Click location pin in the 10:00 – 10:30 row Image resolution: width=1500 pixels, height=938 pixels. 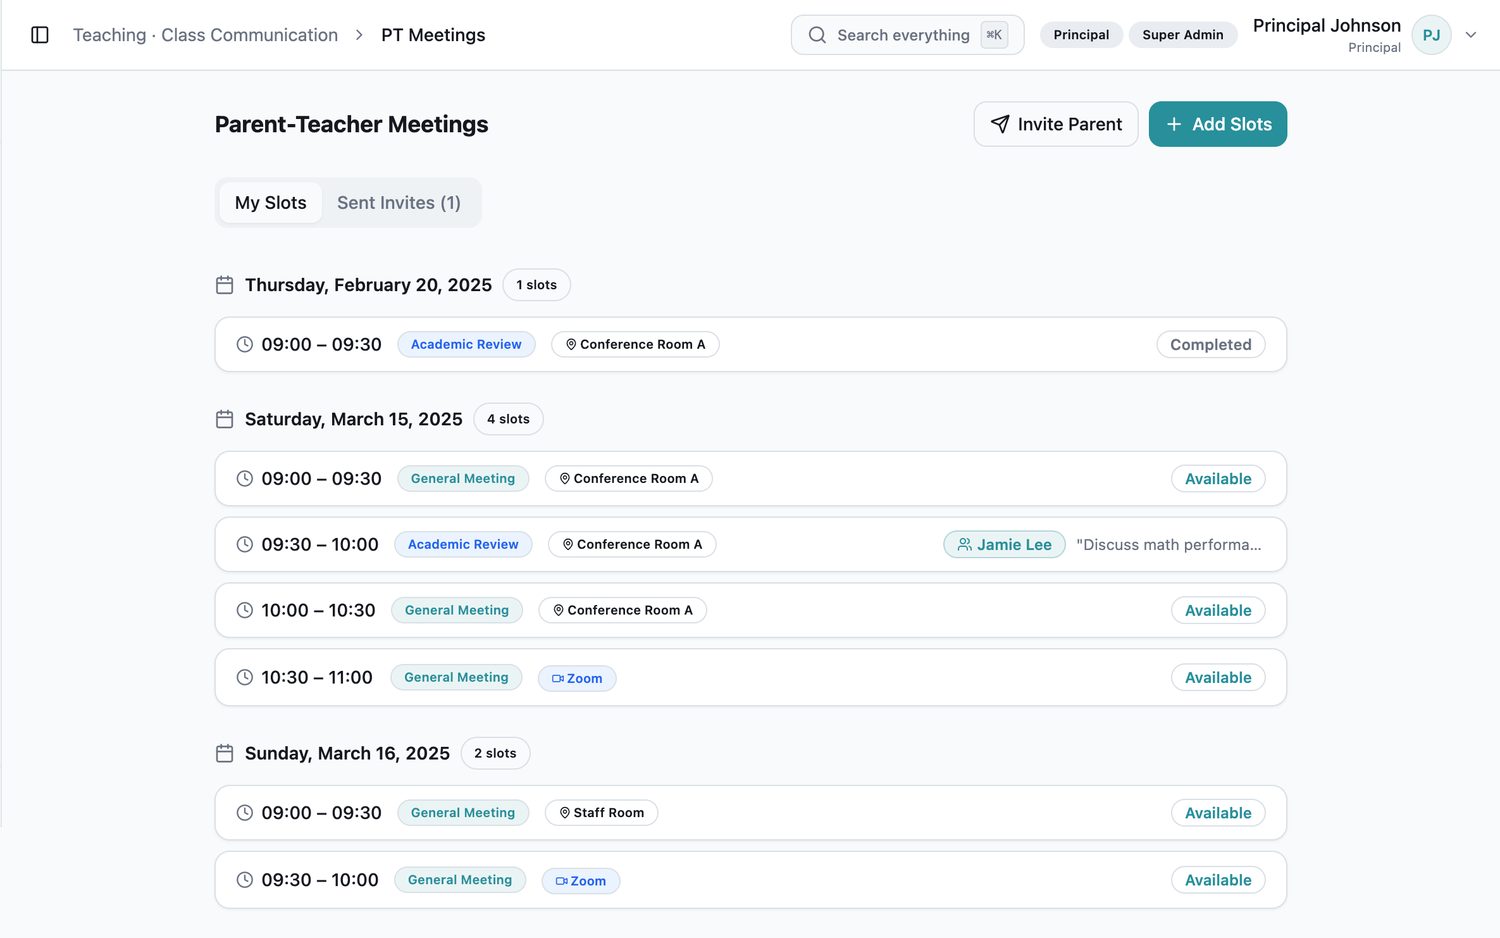(x=559, y=610)
